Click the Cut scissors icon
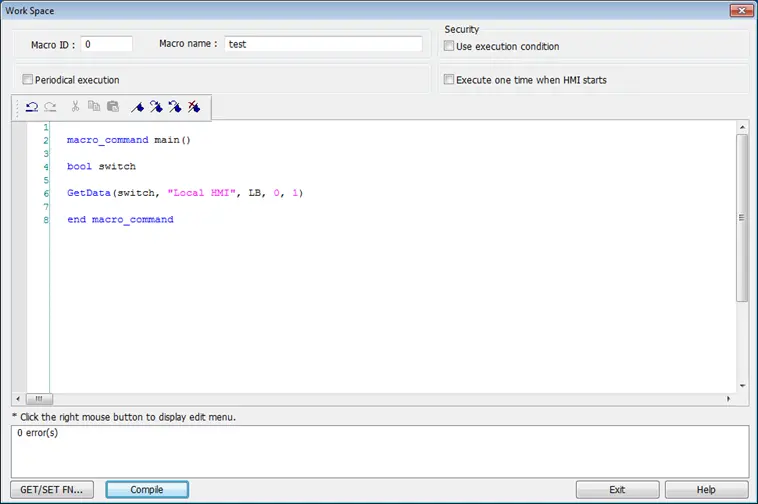Viewport: 758px width, 504px height. point(75,106)
